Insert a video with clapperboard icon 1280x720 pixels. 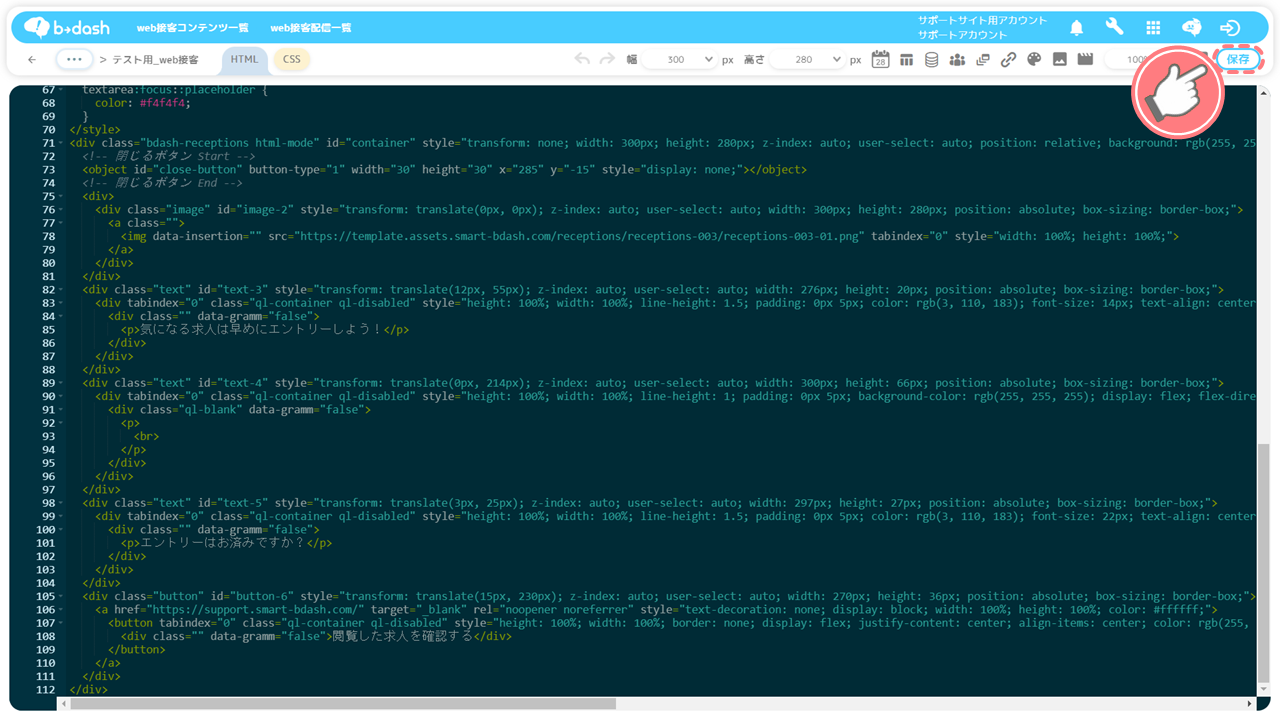1085,60
